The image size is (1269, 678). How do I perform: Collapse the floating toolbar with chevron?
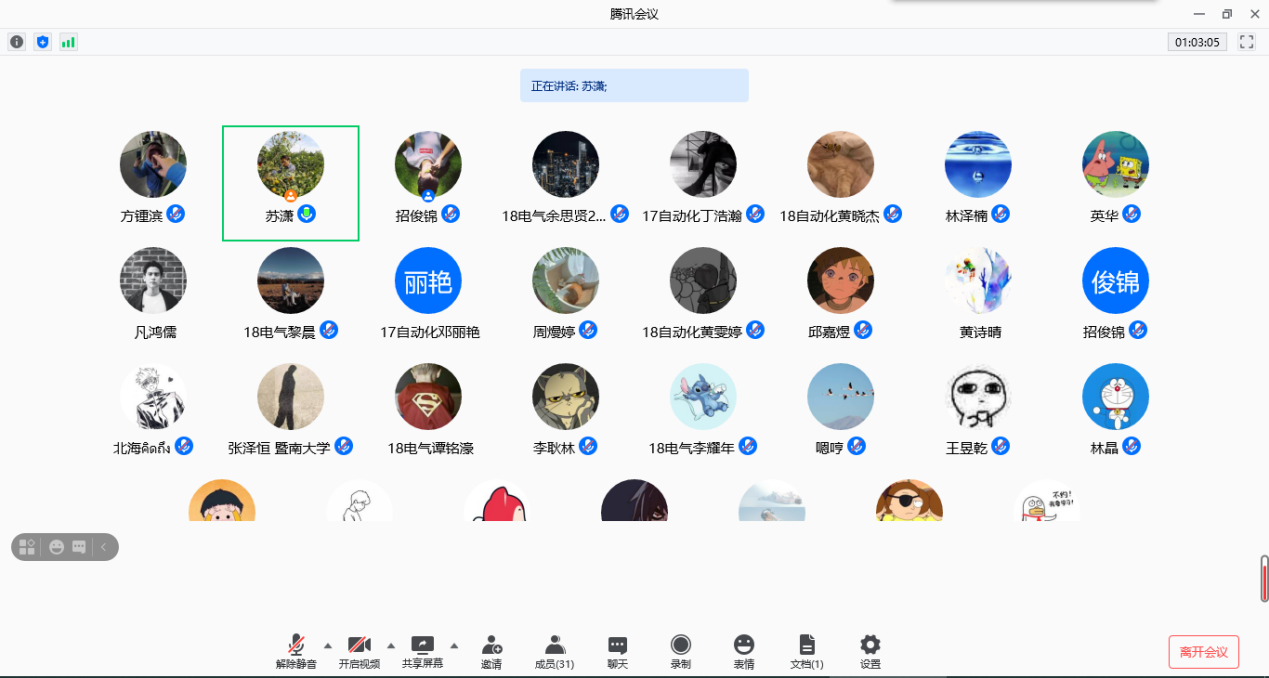point(104,547)
